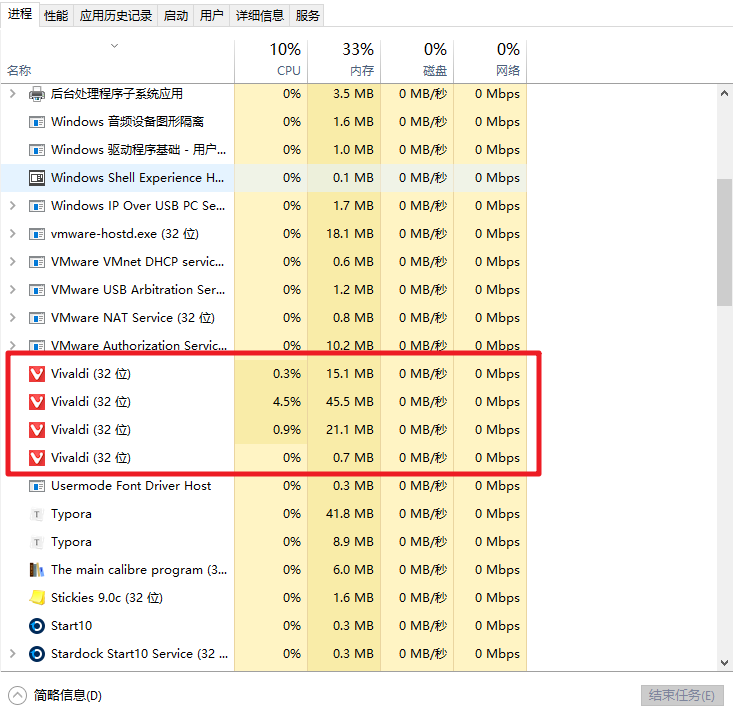Click the vertical scrollbar of the process list

724,242
